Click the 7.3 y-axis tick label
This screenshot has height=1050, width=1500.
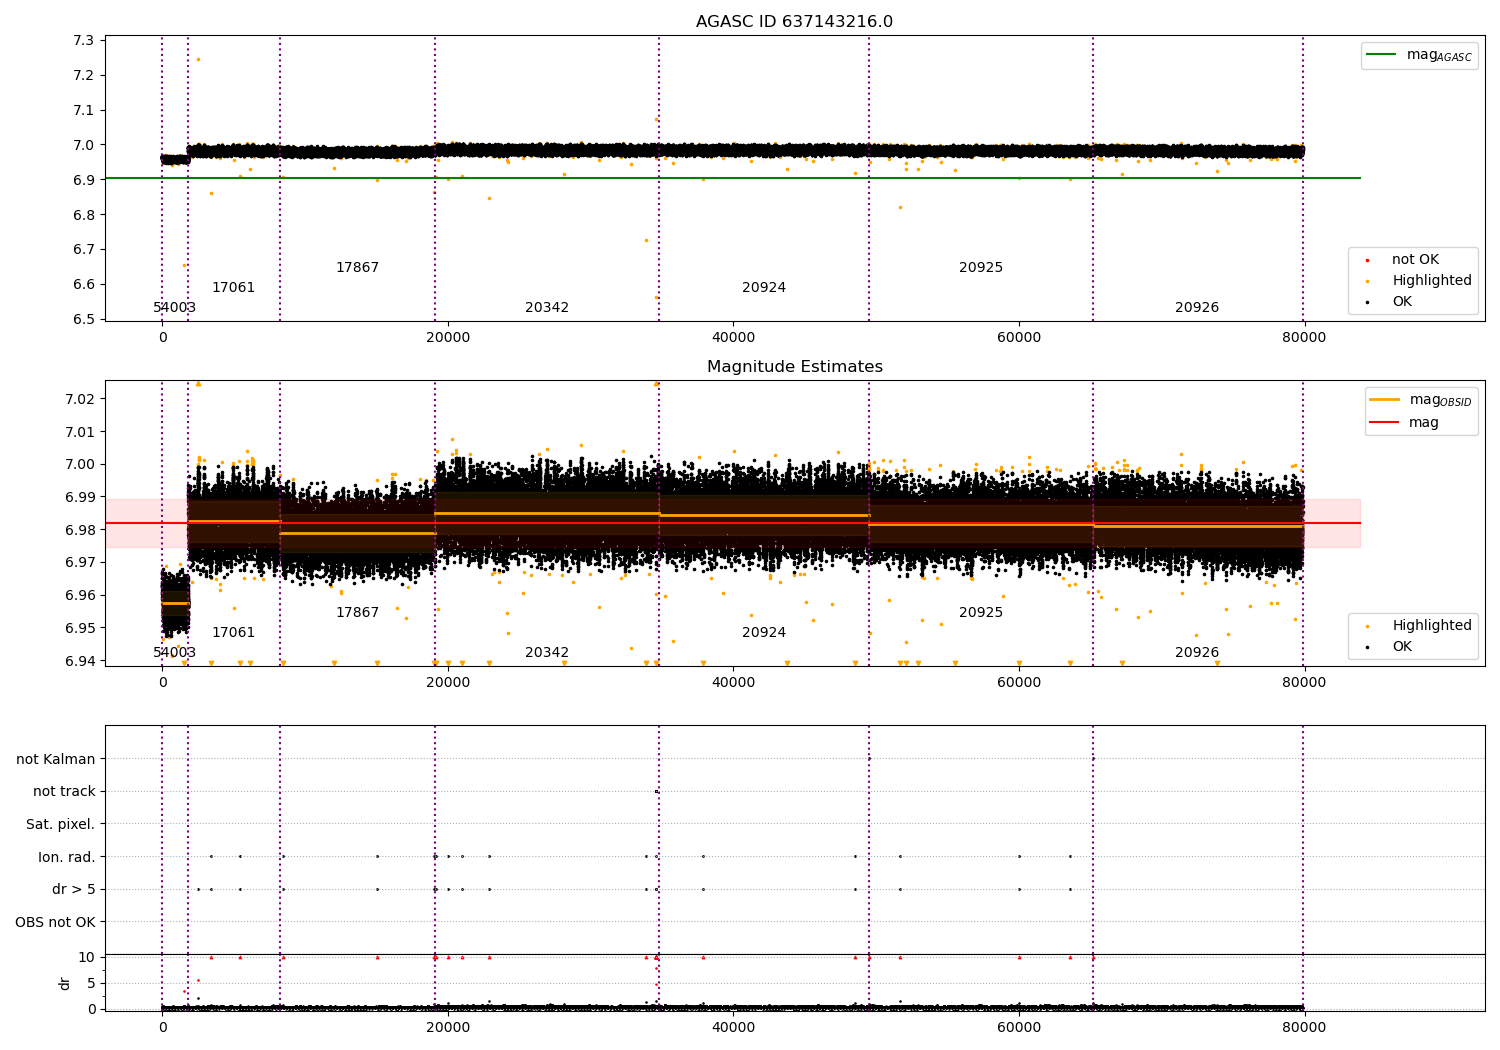point(85,41)
